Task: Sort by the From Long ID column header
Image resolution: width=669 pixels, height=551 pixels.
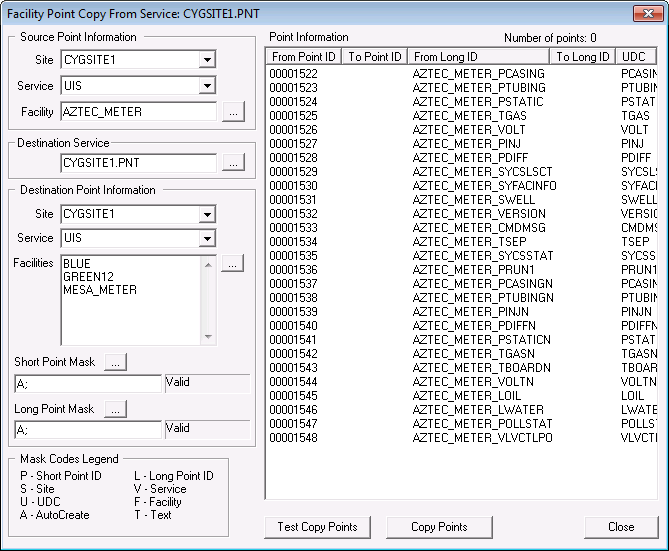Action: click(478, 57)
